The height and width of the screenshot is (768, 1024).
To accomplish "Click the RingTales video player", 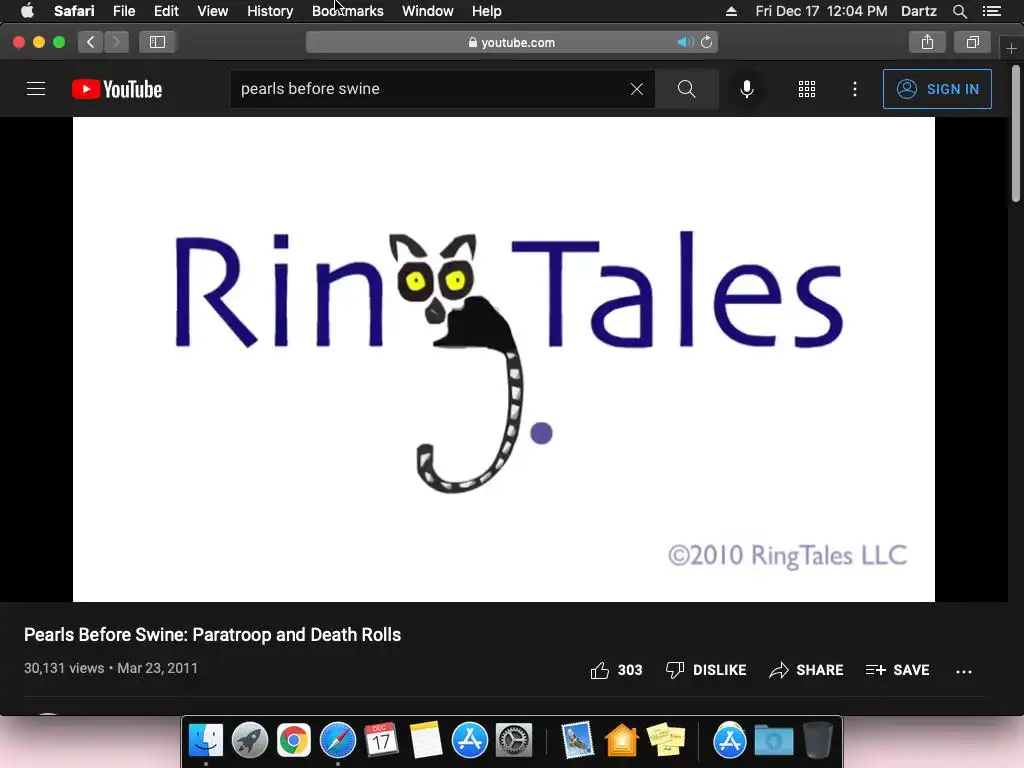I will 504,359.
